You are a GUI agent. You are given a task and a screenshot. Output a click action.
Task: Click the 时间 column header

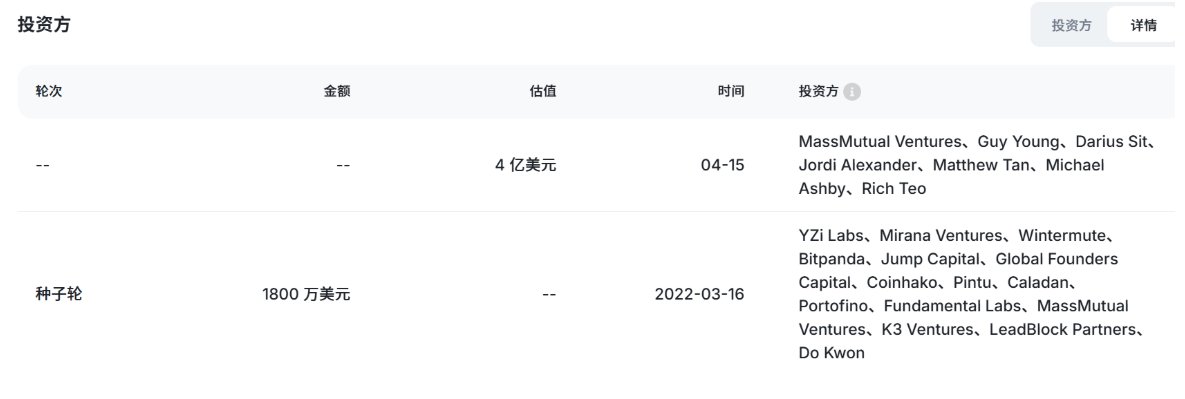731,91
